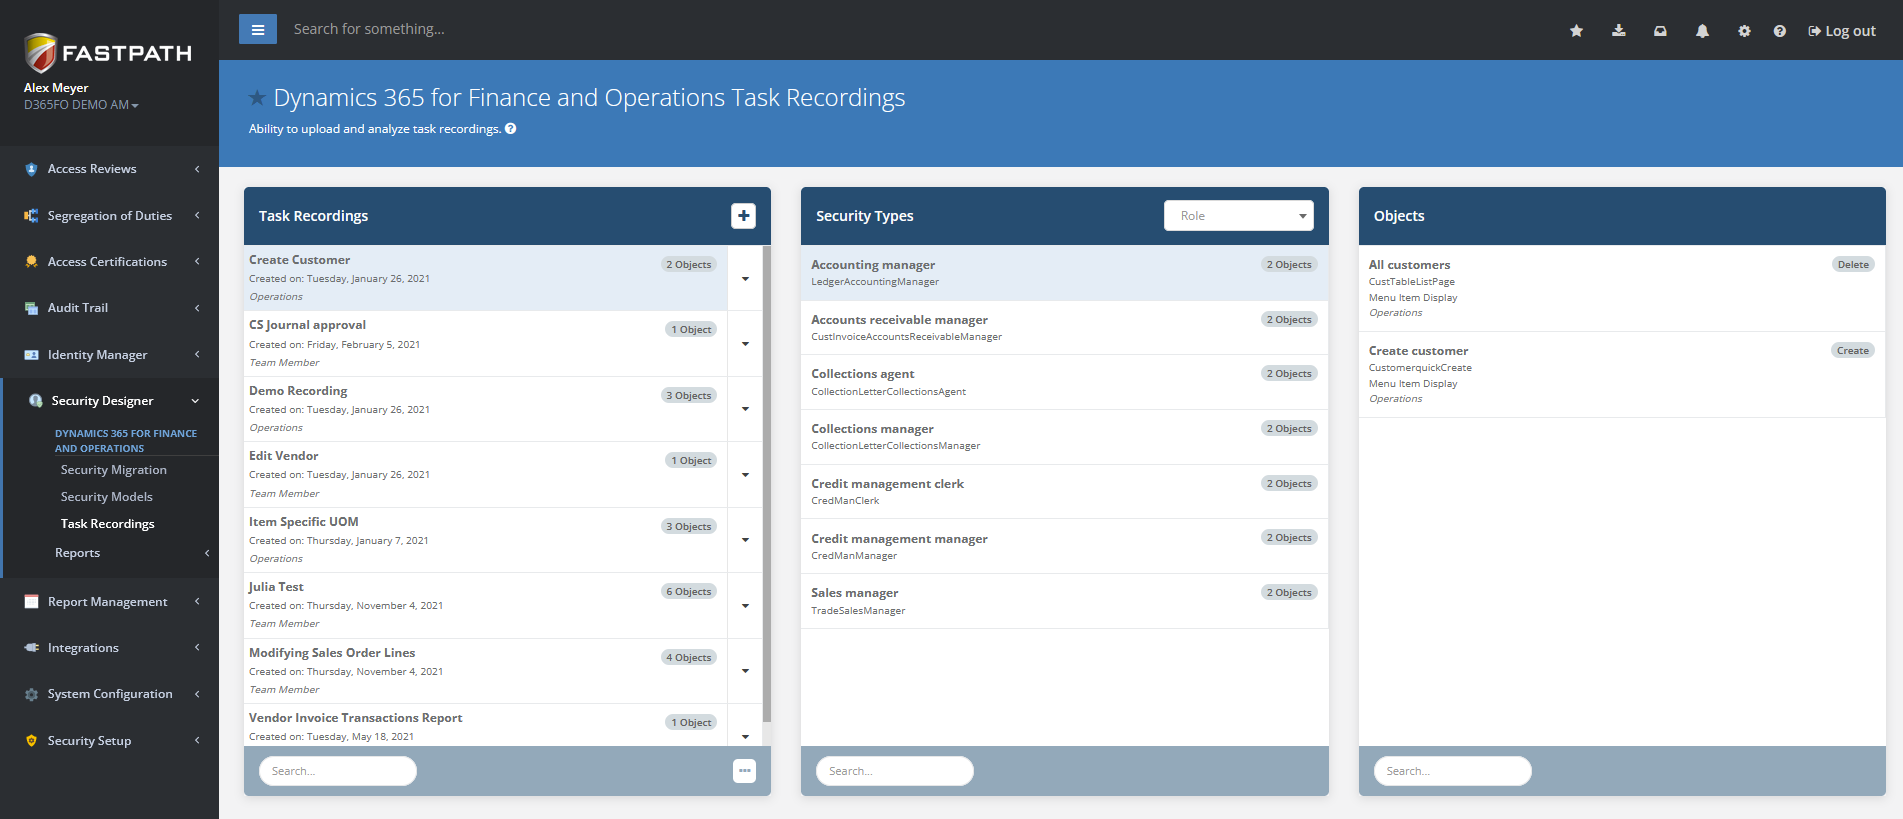Click Integrations icon
The image size is (1903, 819).
[31, 648]
